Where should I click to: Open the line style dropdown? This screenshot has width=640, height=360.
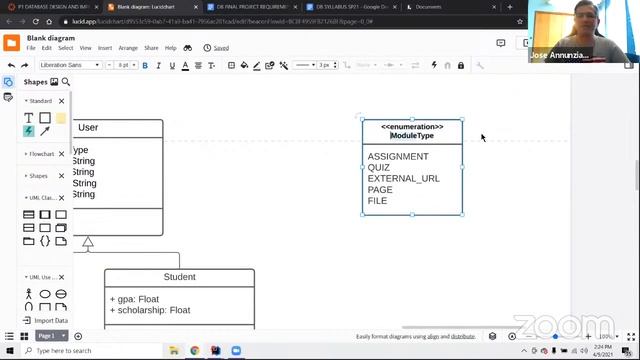(x=305, y=65)
